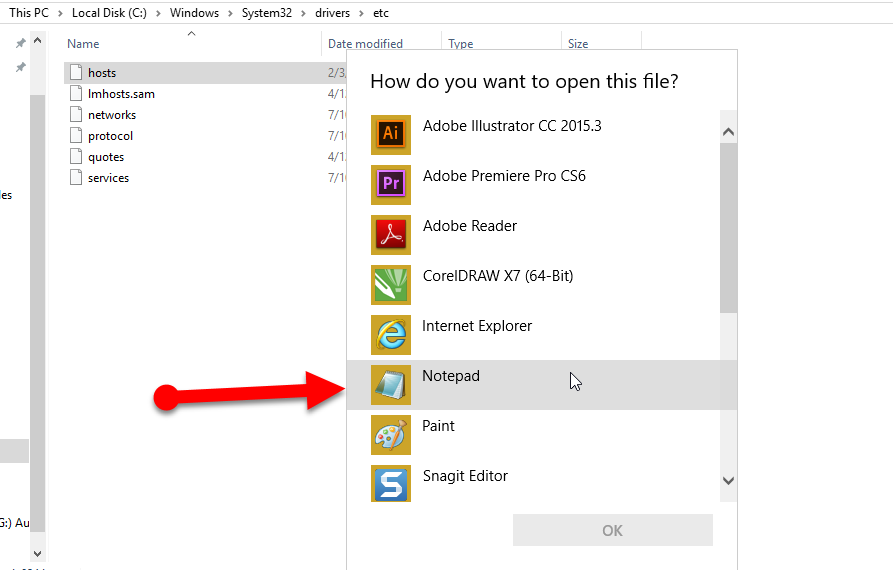Select the Adobe Illustrator CC 2015.3 icon
Image resolution: width=893 pixels, height=570 pixels.
(391, 135)
